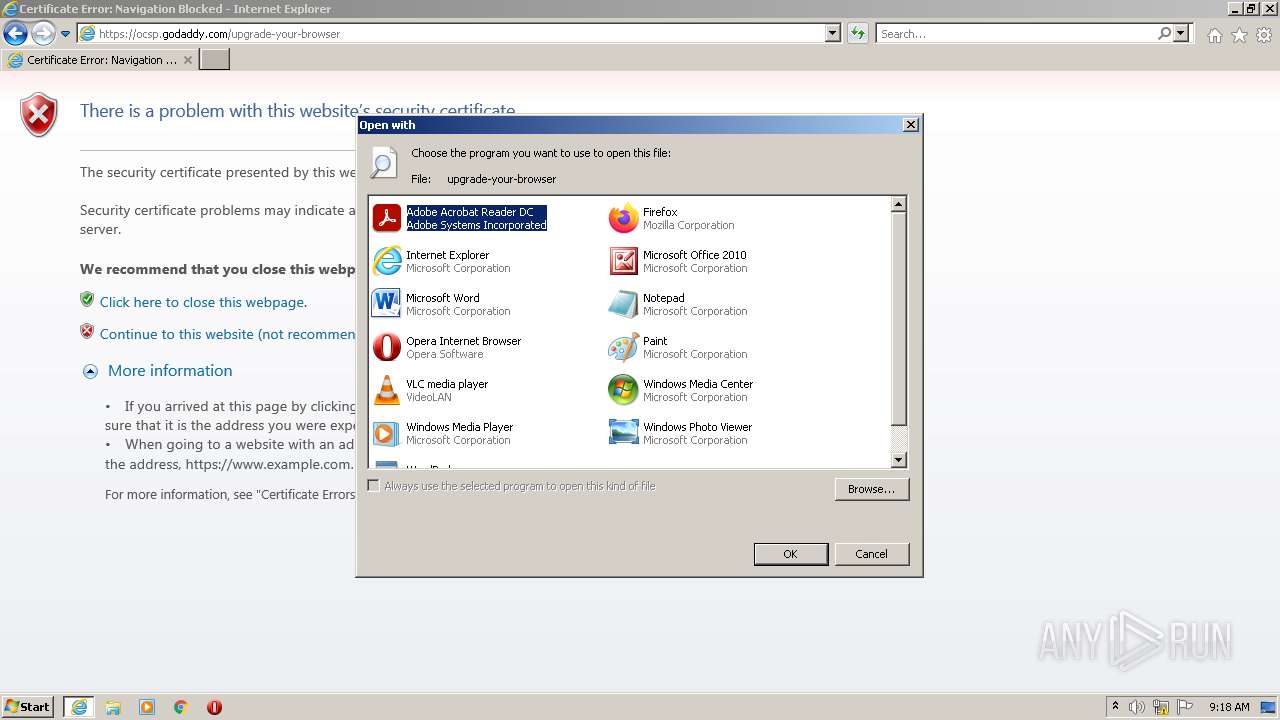Go back with the browser Back arrow
1280x720 pixels.
coord(15,34)
